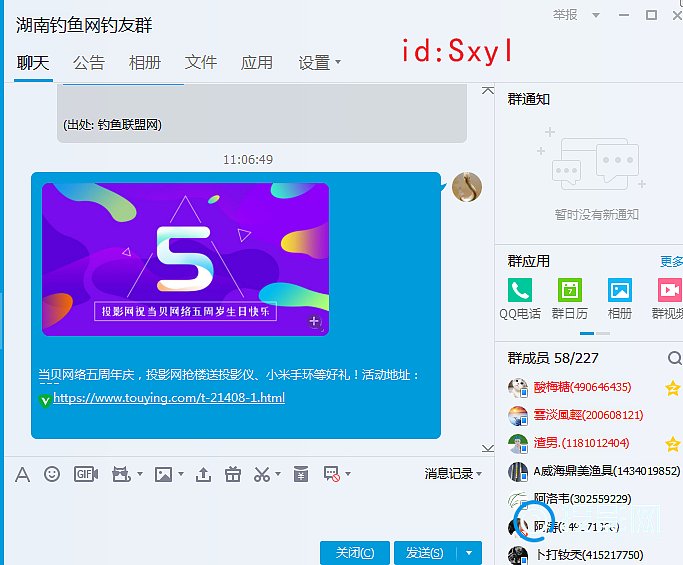Click the 发送(S) button
The image size is (683, 565).
[x=425, y=553]
